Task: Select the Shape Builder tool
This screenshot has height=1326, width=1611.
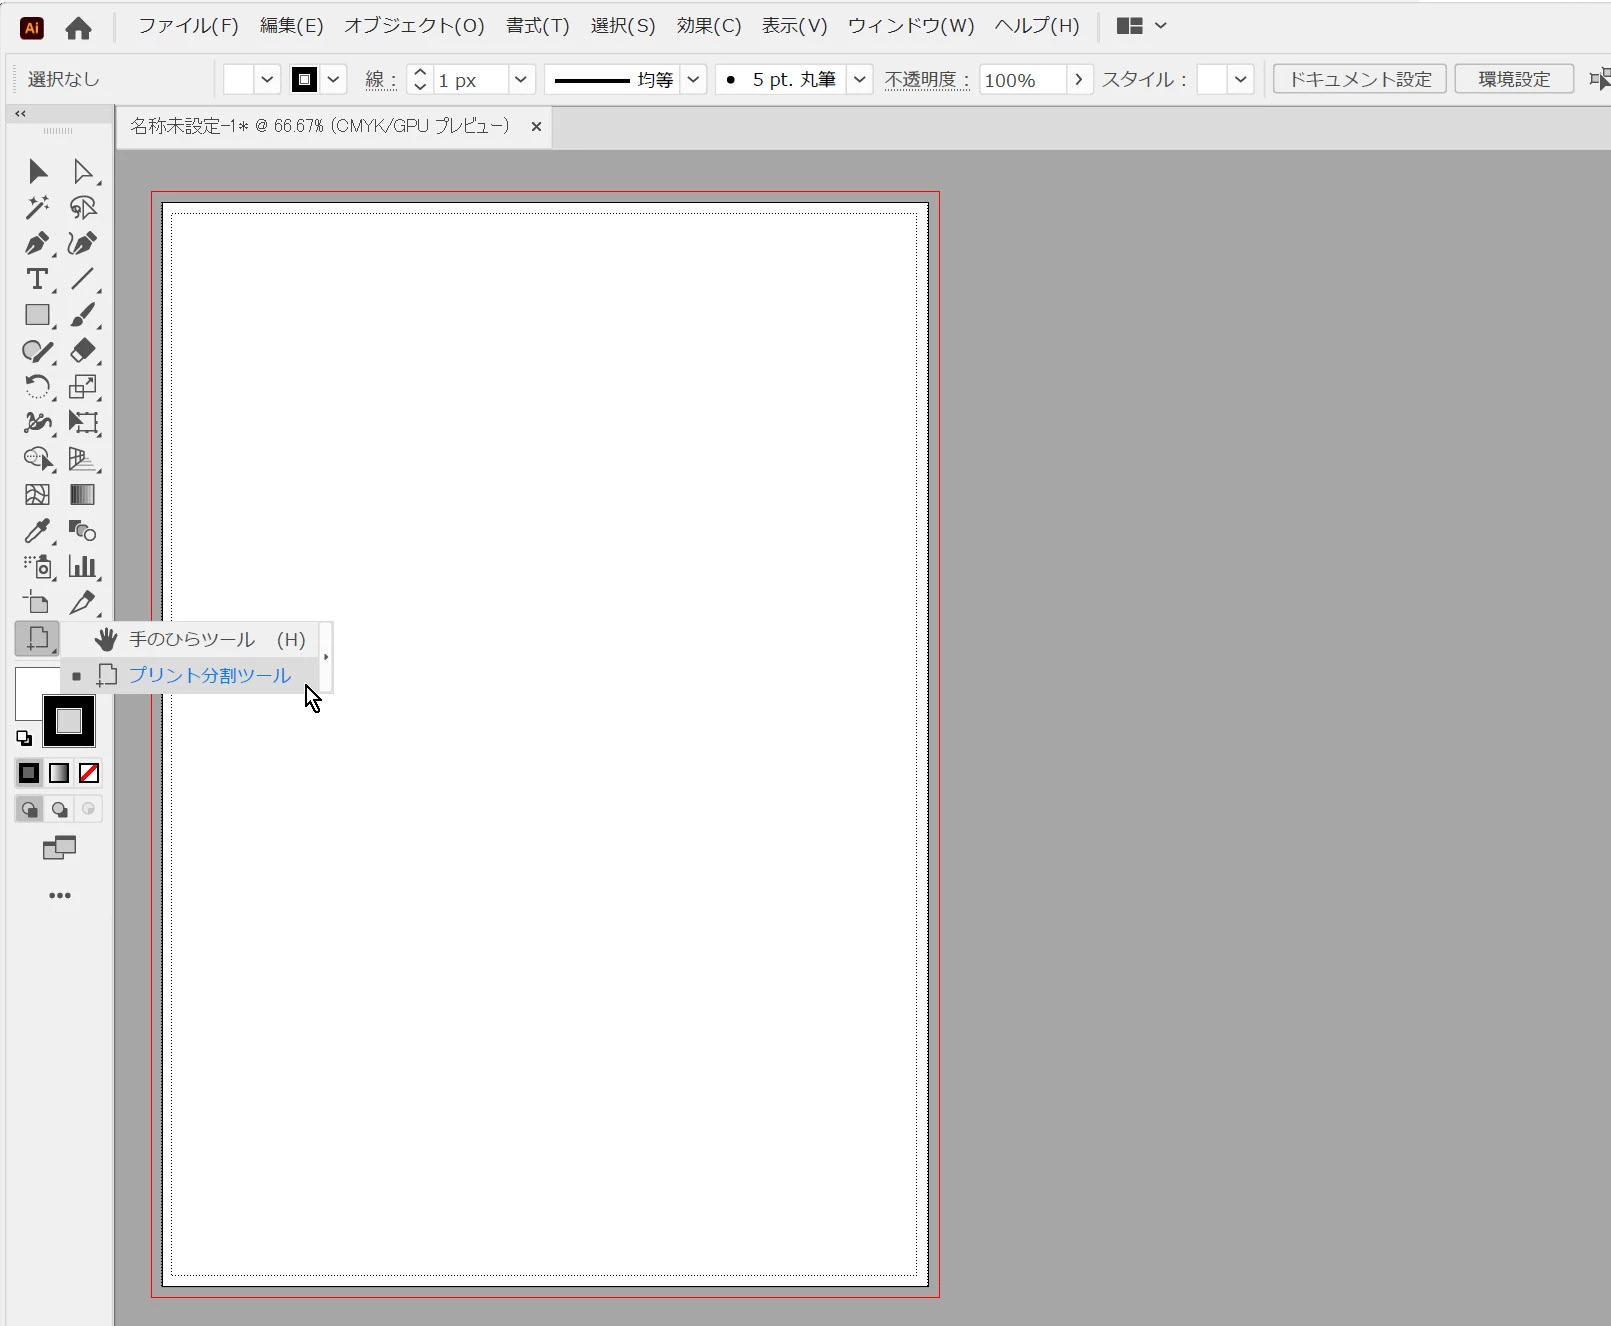Action: coord(38,459)
